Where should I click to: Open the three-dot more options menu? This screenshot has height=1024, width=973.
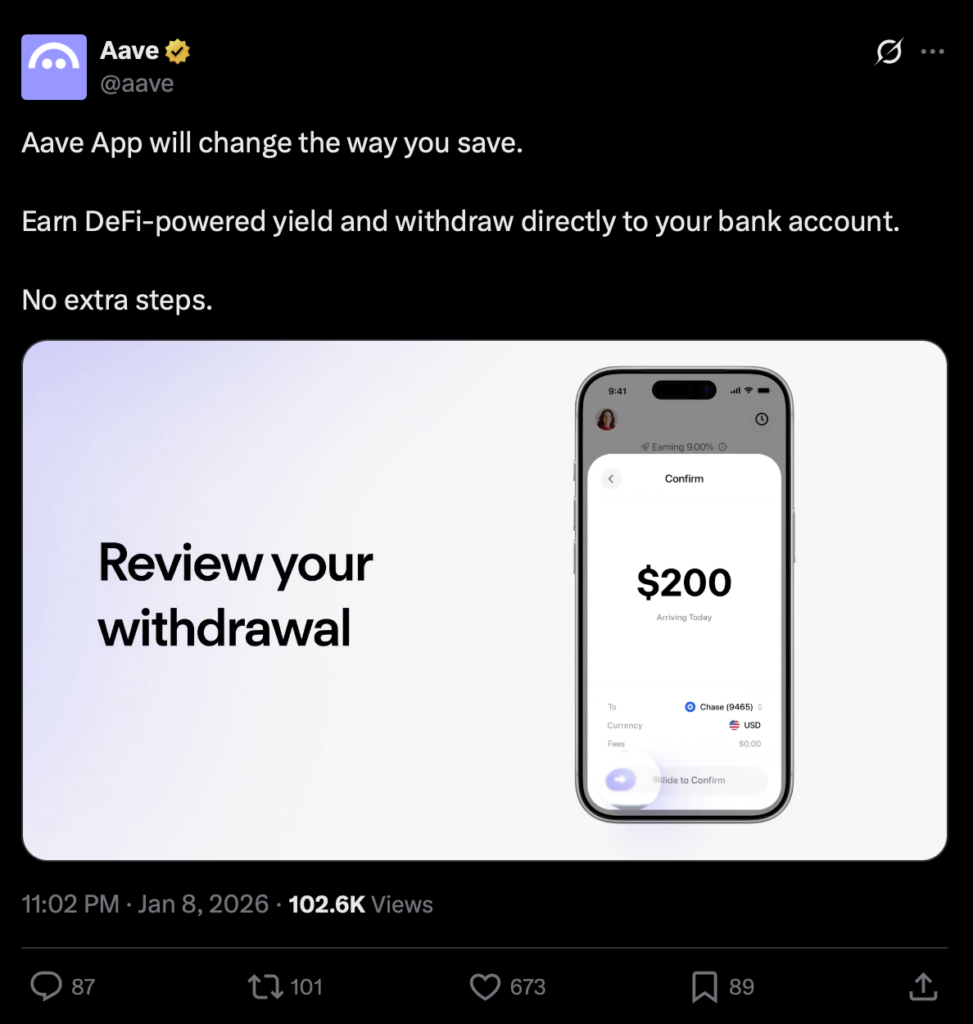(x=932, y=52)
